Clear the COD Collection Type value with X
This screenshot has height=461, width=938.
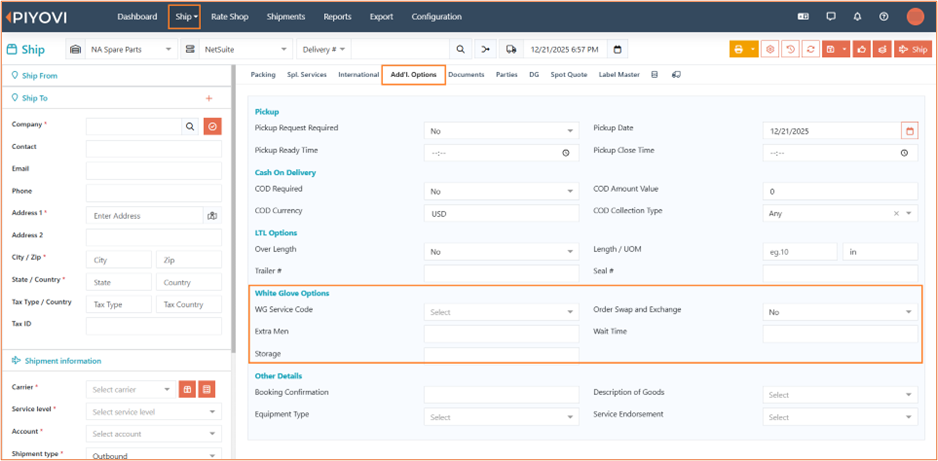tap(896, 213)
